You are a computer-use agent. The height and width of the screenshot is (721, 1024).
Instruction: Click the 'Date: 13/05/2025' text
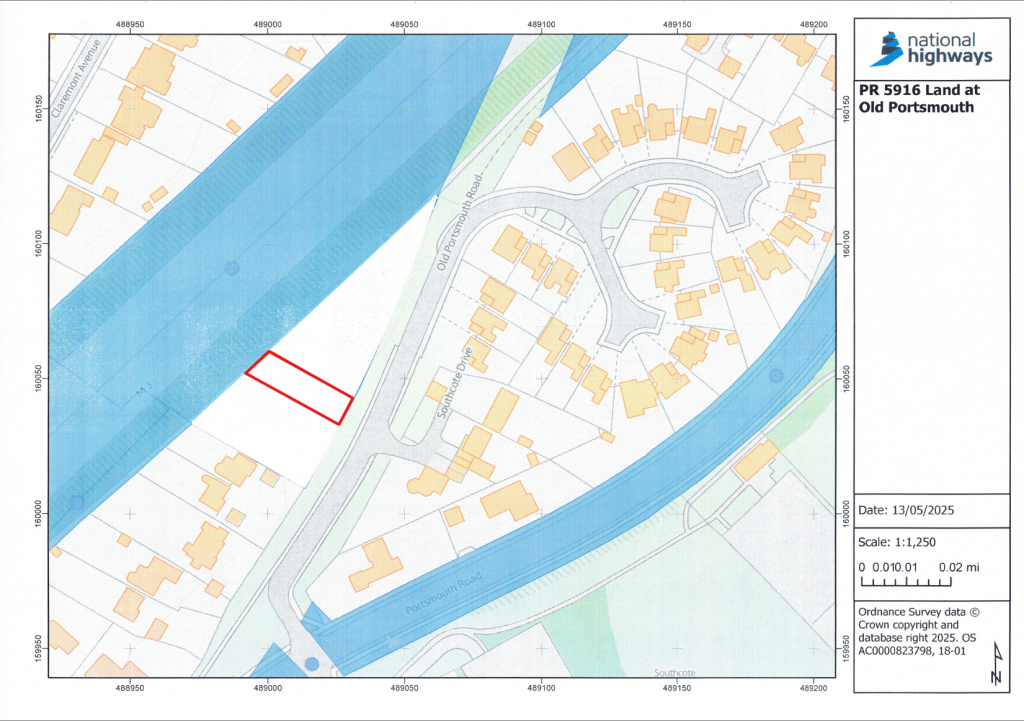click(x=908, y=511)
